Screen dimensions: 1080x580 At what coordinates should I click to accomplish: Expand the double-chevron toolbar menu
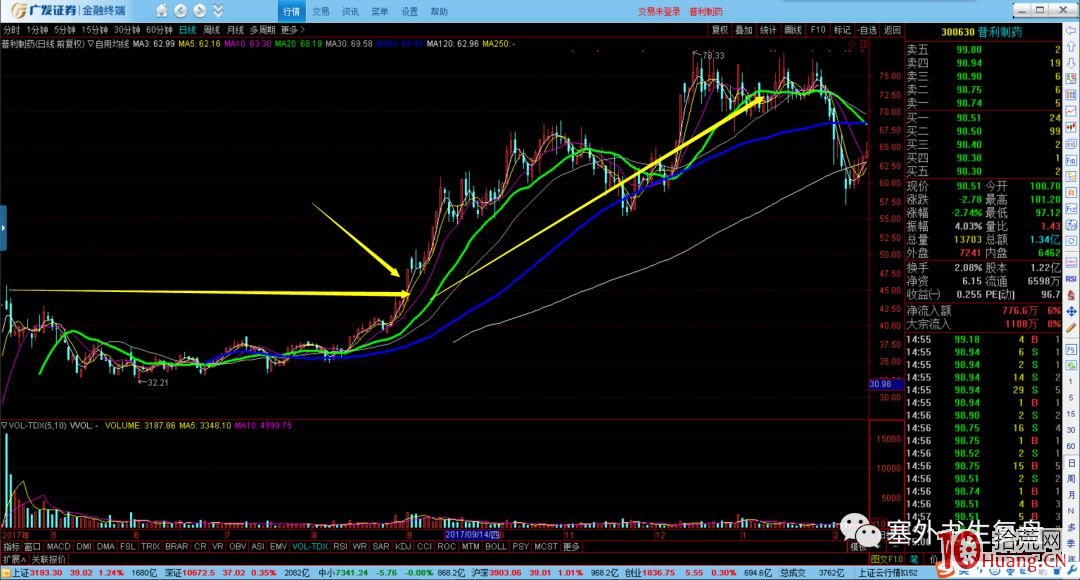[x=218, y=10]
